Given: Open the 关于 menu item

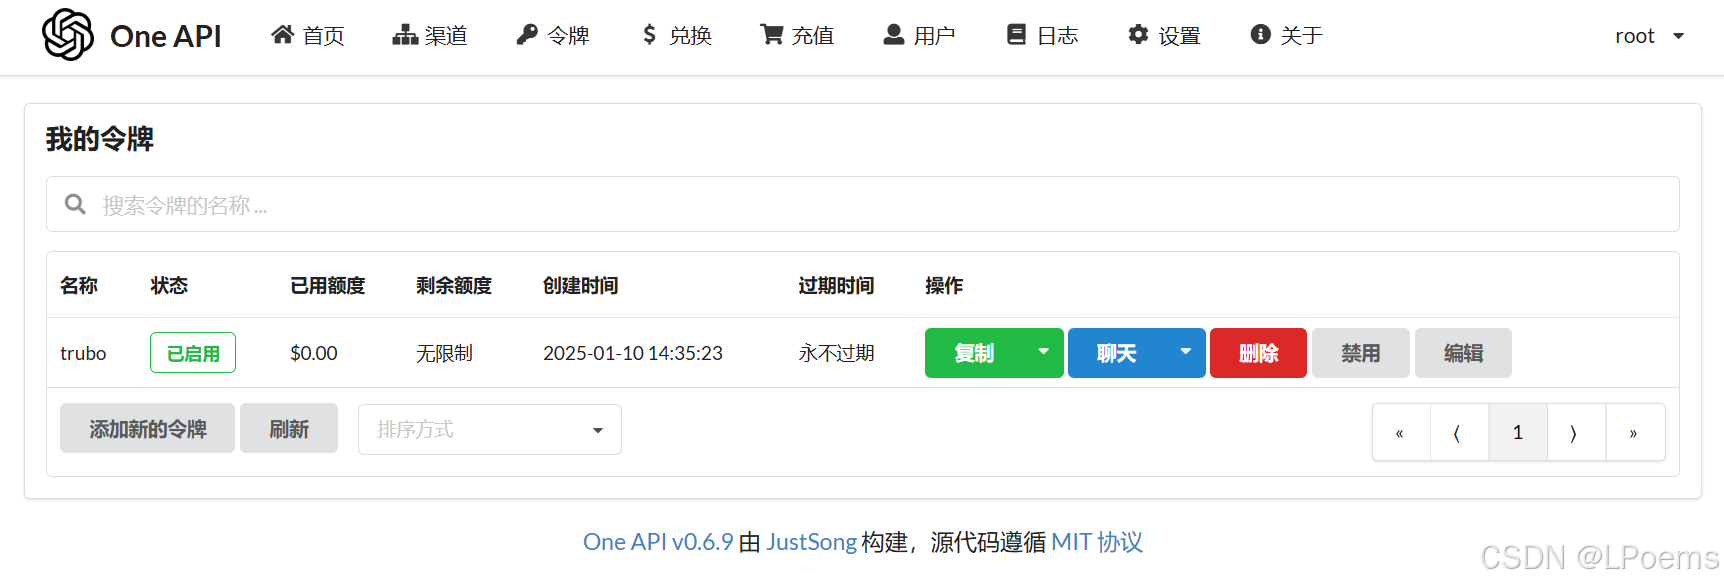Looking at the screenshot, I should coord(1287,36).
